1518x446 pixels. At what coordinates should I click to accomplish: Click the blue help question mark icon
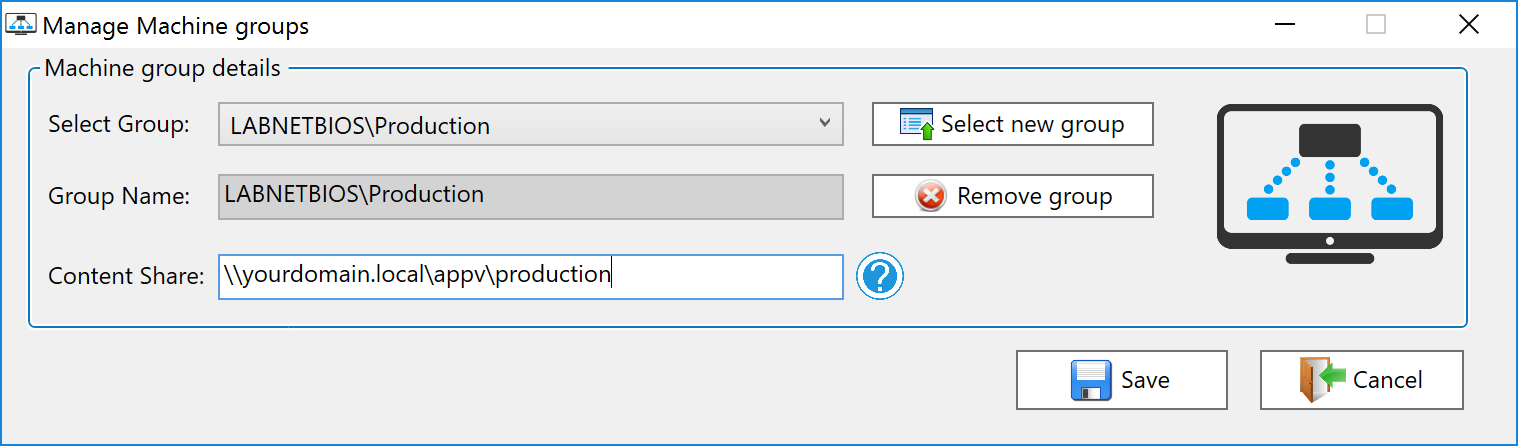coord(880,276)
